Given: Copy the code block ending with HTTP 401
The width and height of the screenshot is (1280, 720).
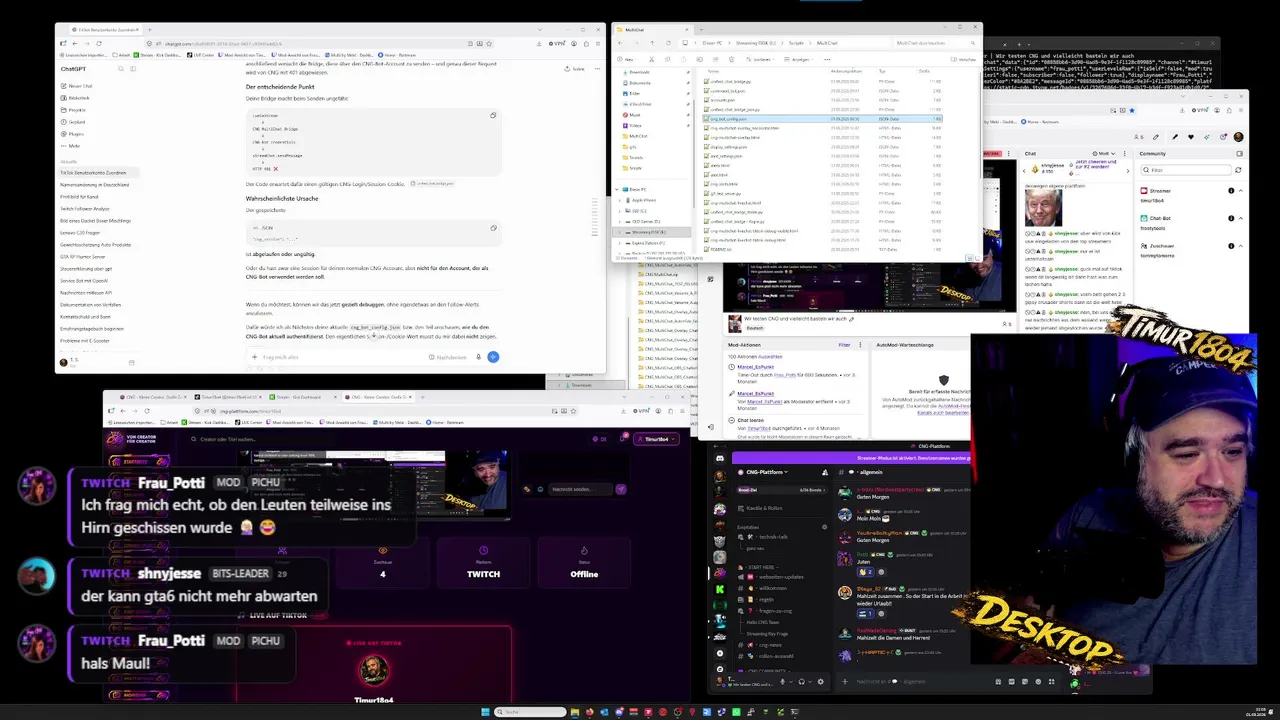Looking at the screenshot, I should [493, 115].
